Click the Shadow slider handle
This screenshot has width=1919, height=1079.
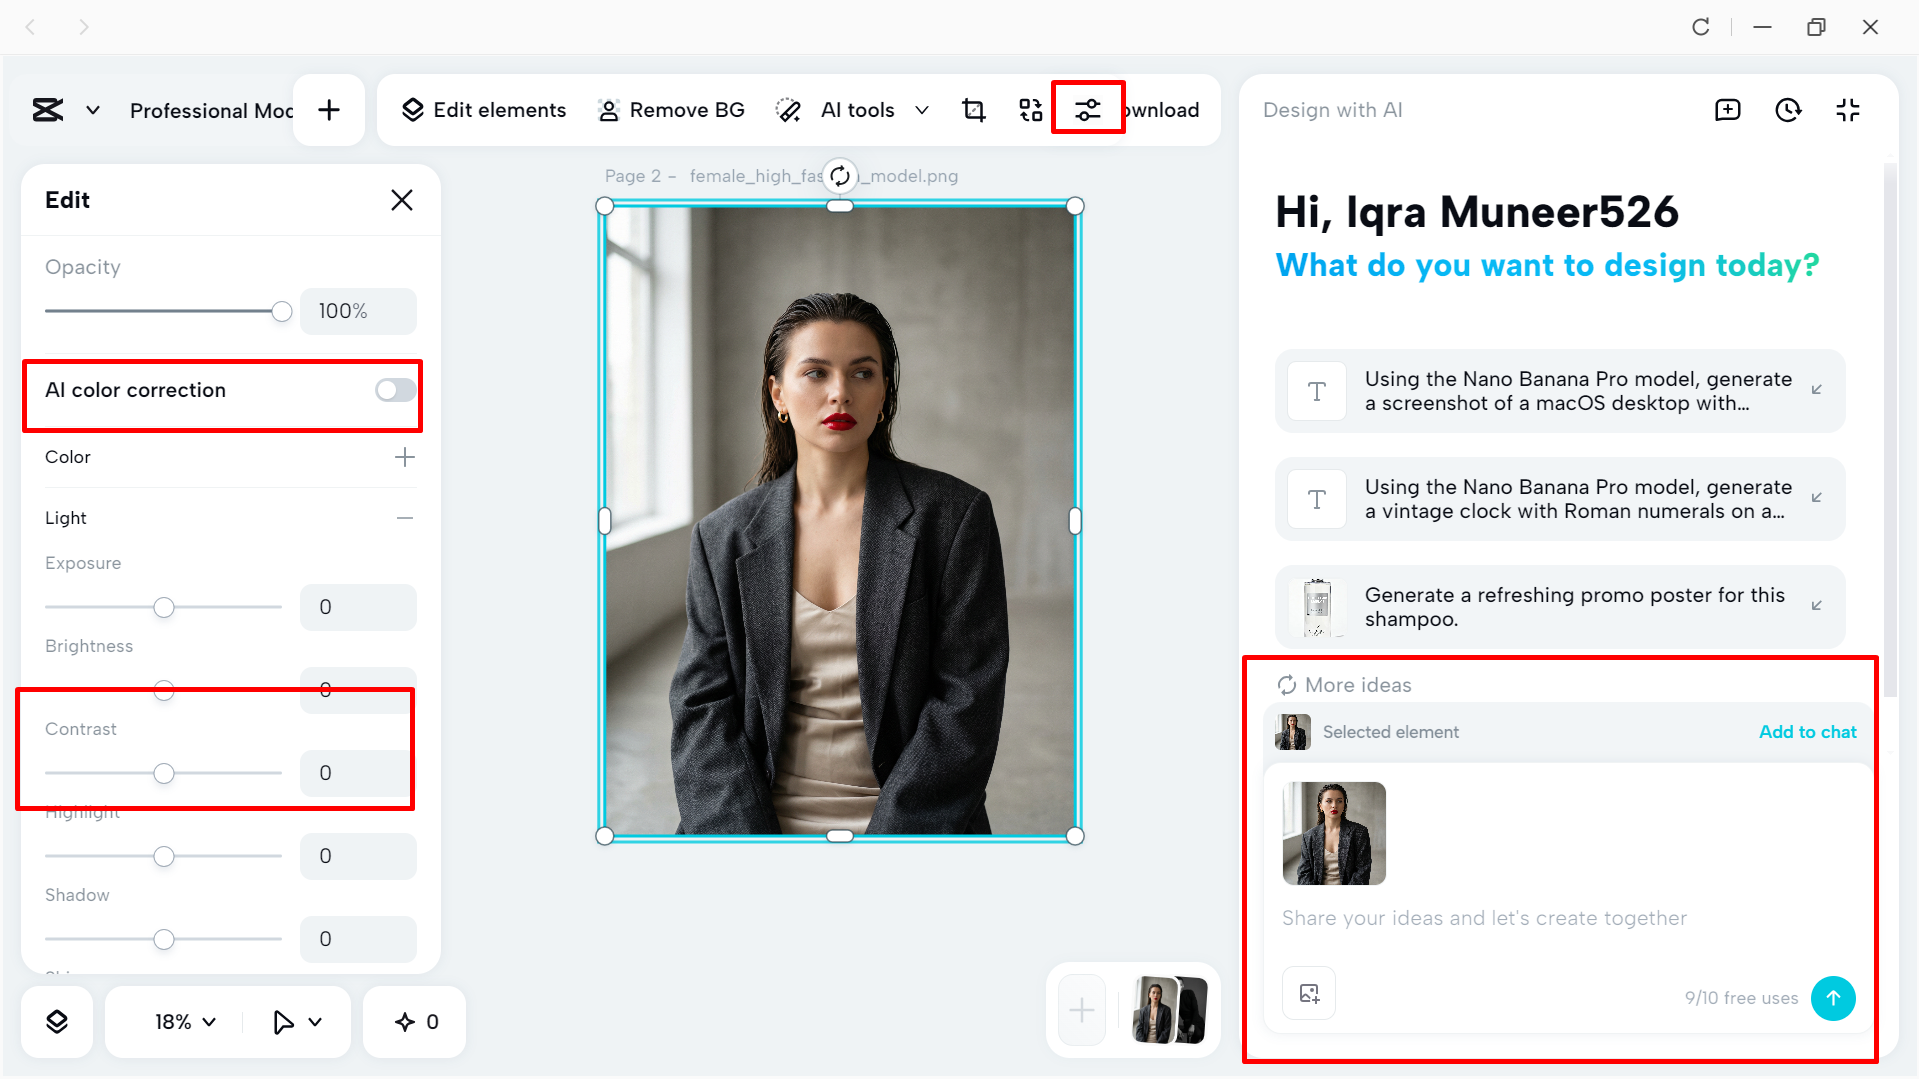(164, 939)
